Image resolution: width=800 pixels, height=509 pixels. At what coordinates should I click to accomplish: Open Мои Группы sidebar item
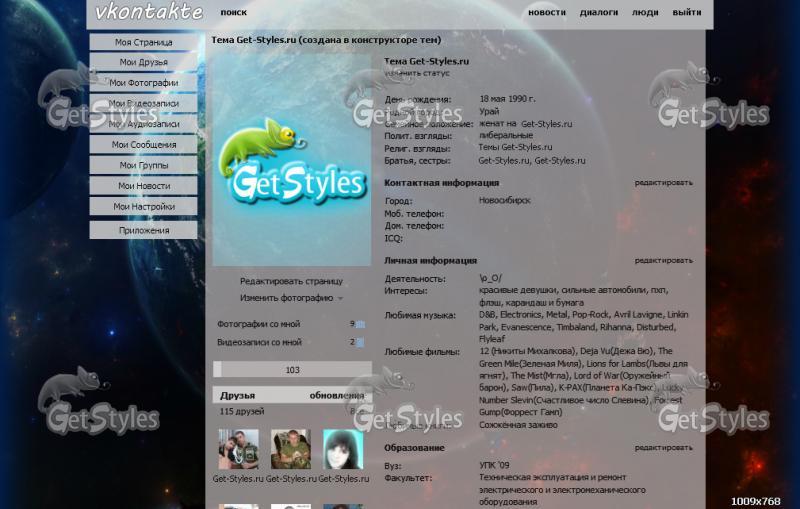click(143, 165)
